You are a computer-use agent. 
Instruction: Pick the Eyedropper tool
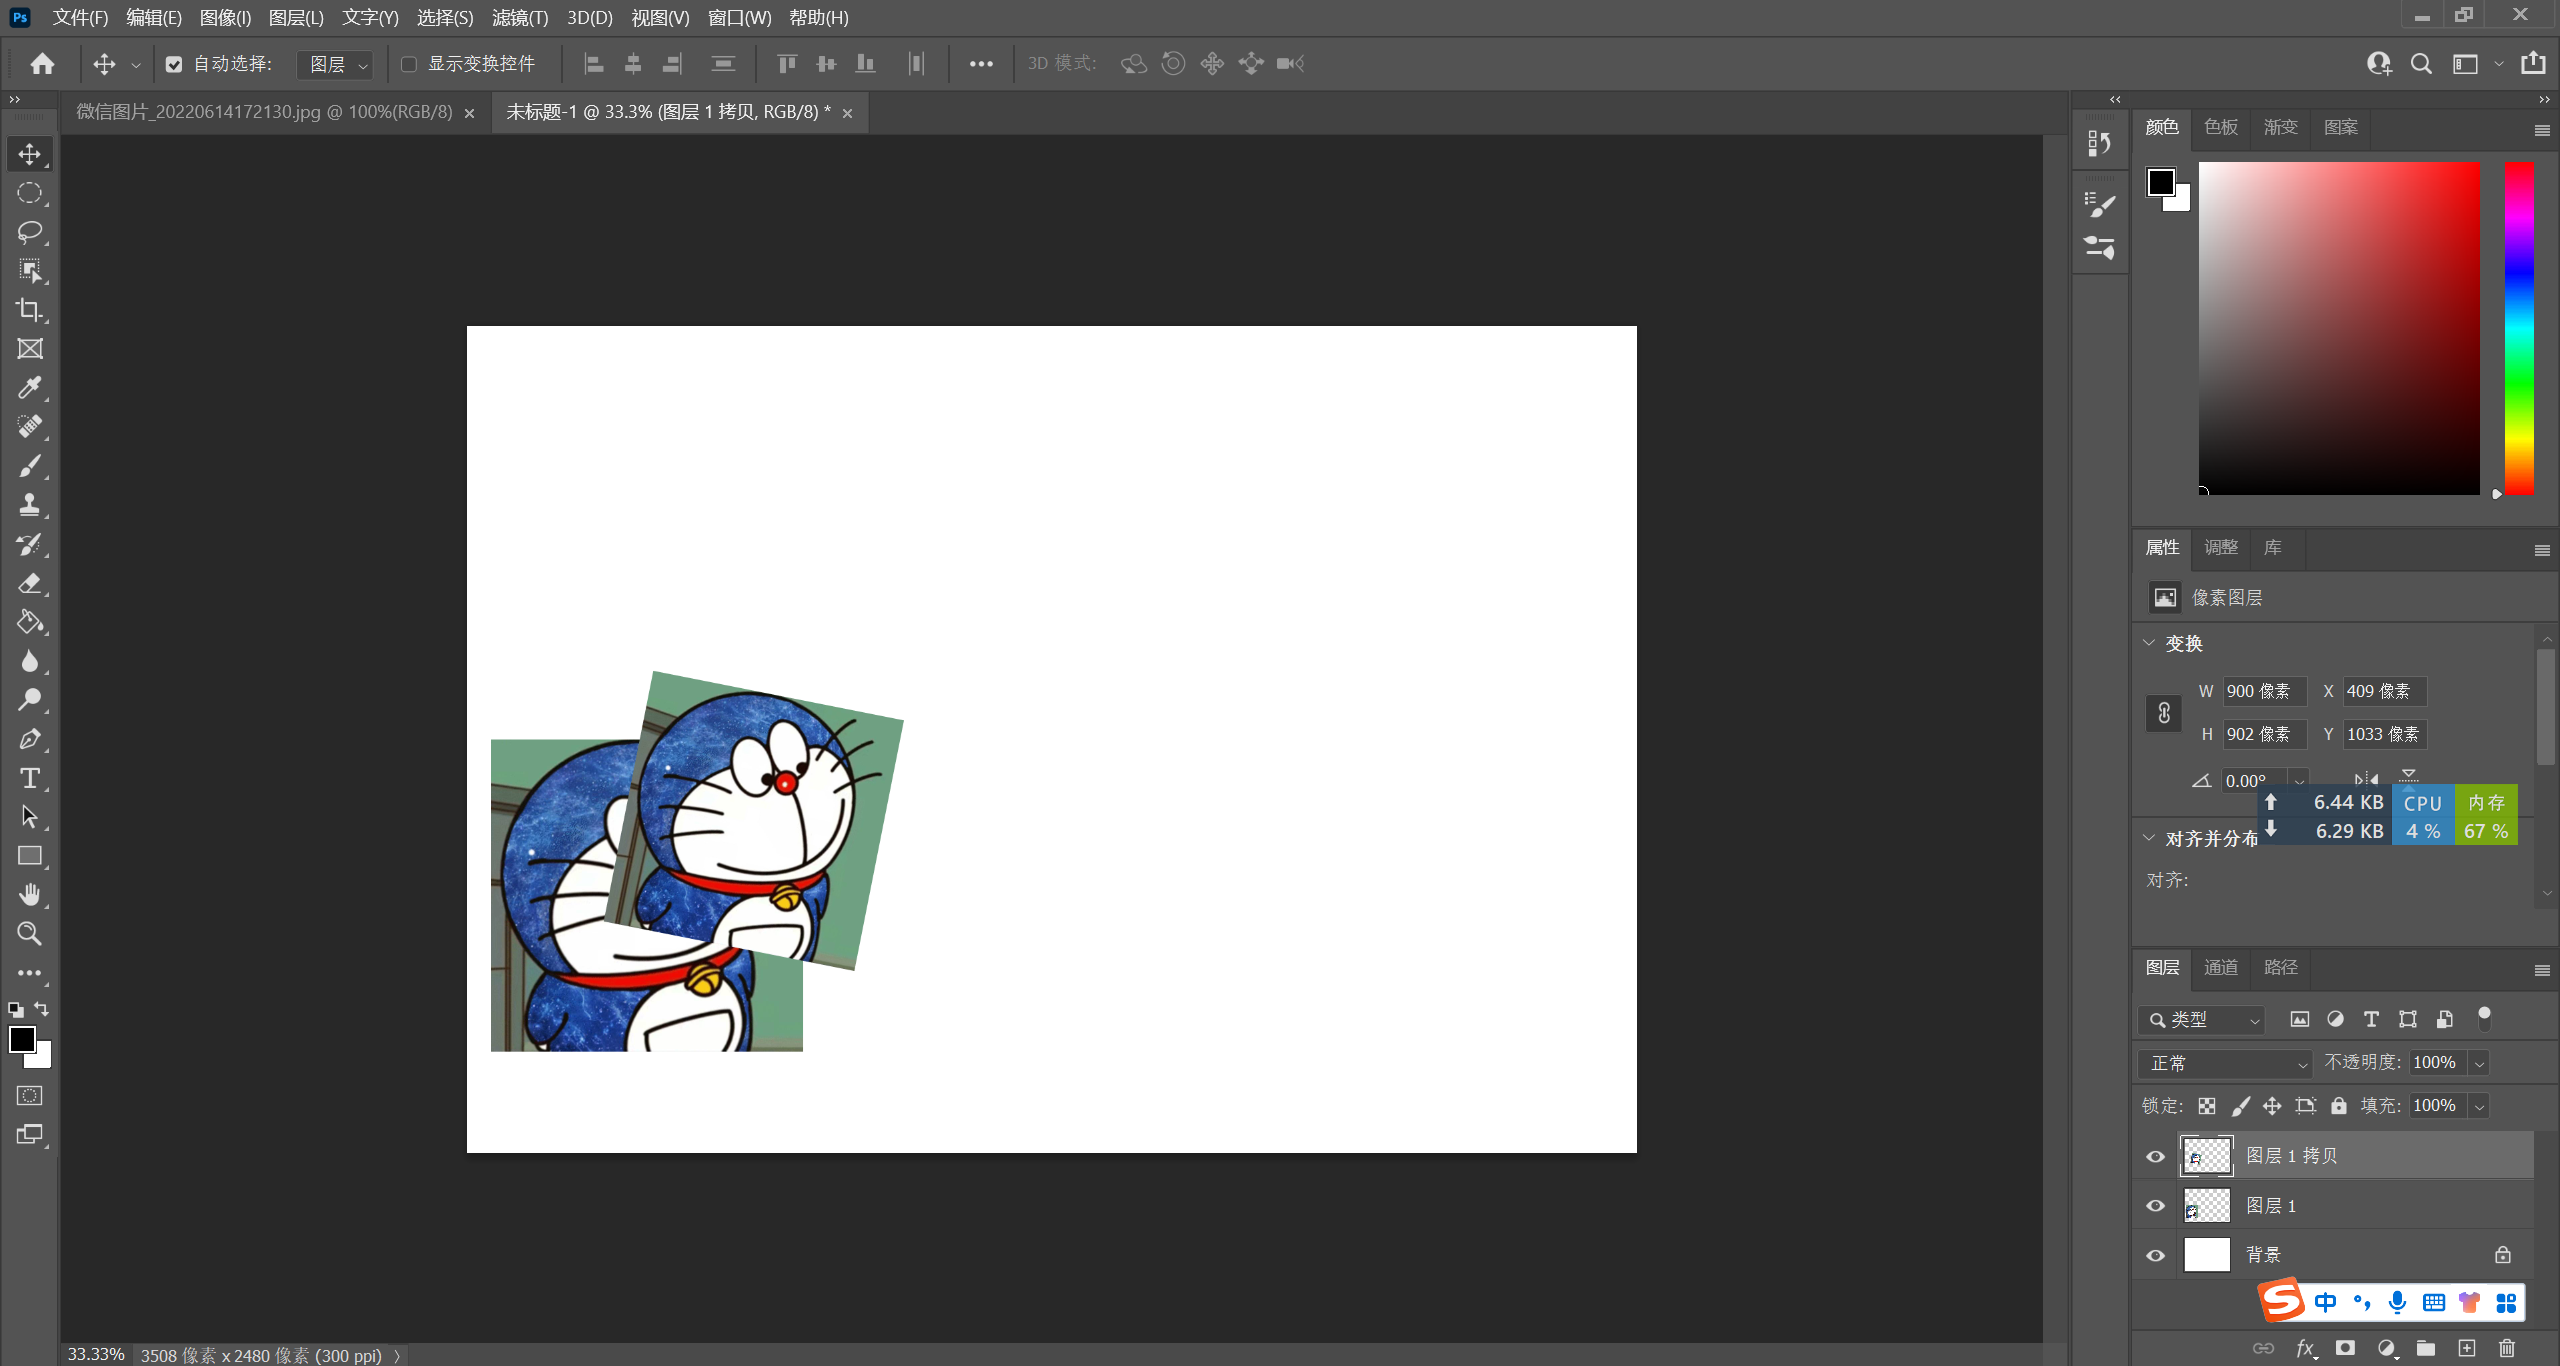[x=29, y=388]
